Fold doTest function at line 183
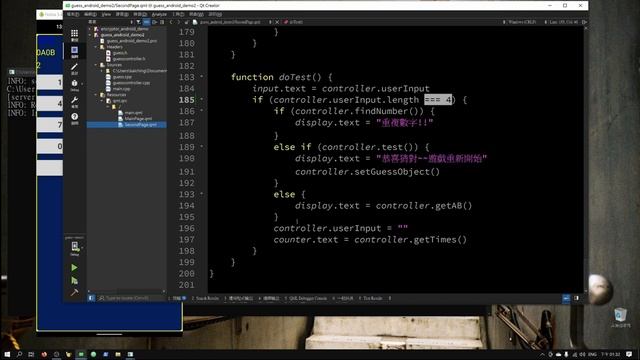This screenshot has height=360, width=640. [x=202, y=77]
